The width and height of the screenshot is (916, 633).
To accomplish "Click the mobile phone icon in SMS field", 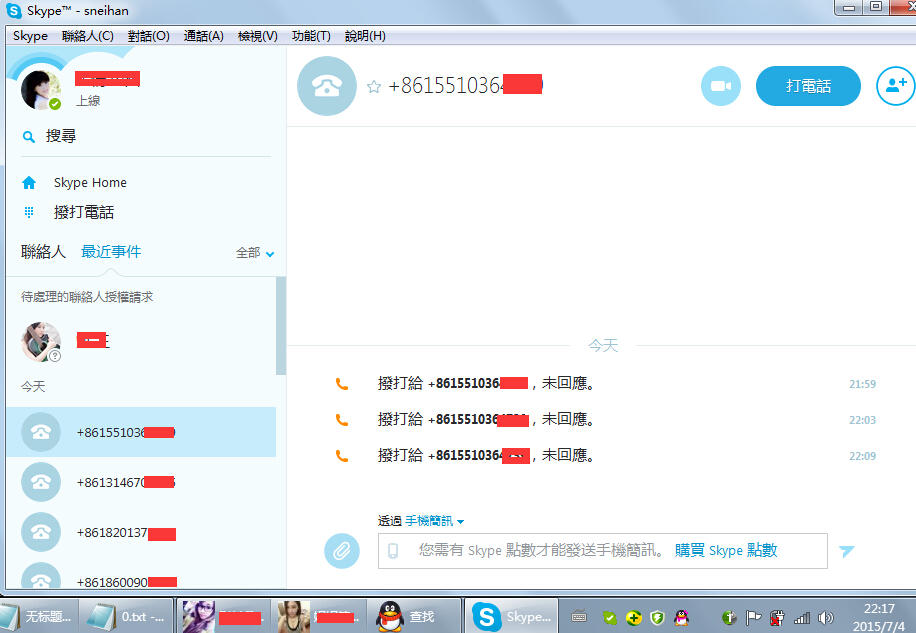I will tap(393, 551).
